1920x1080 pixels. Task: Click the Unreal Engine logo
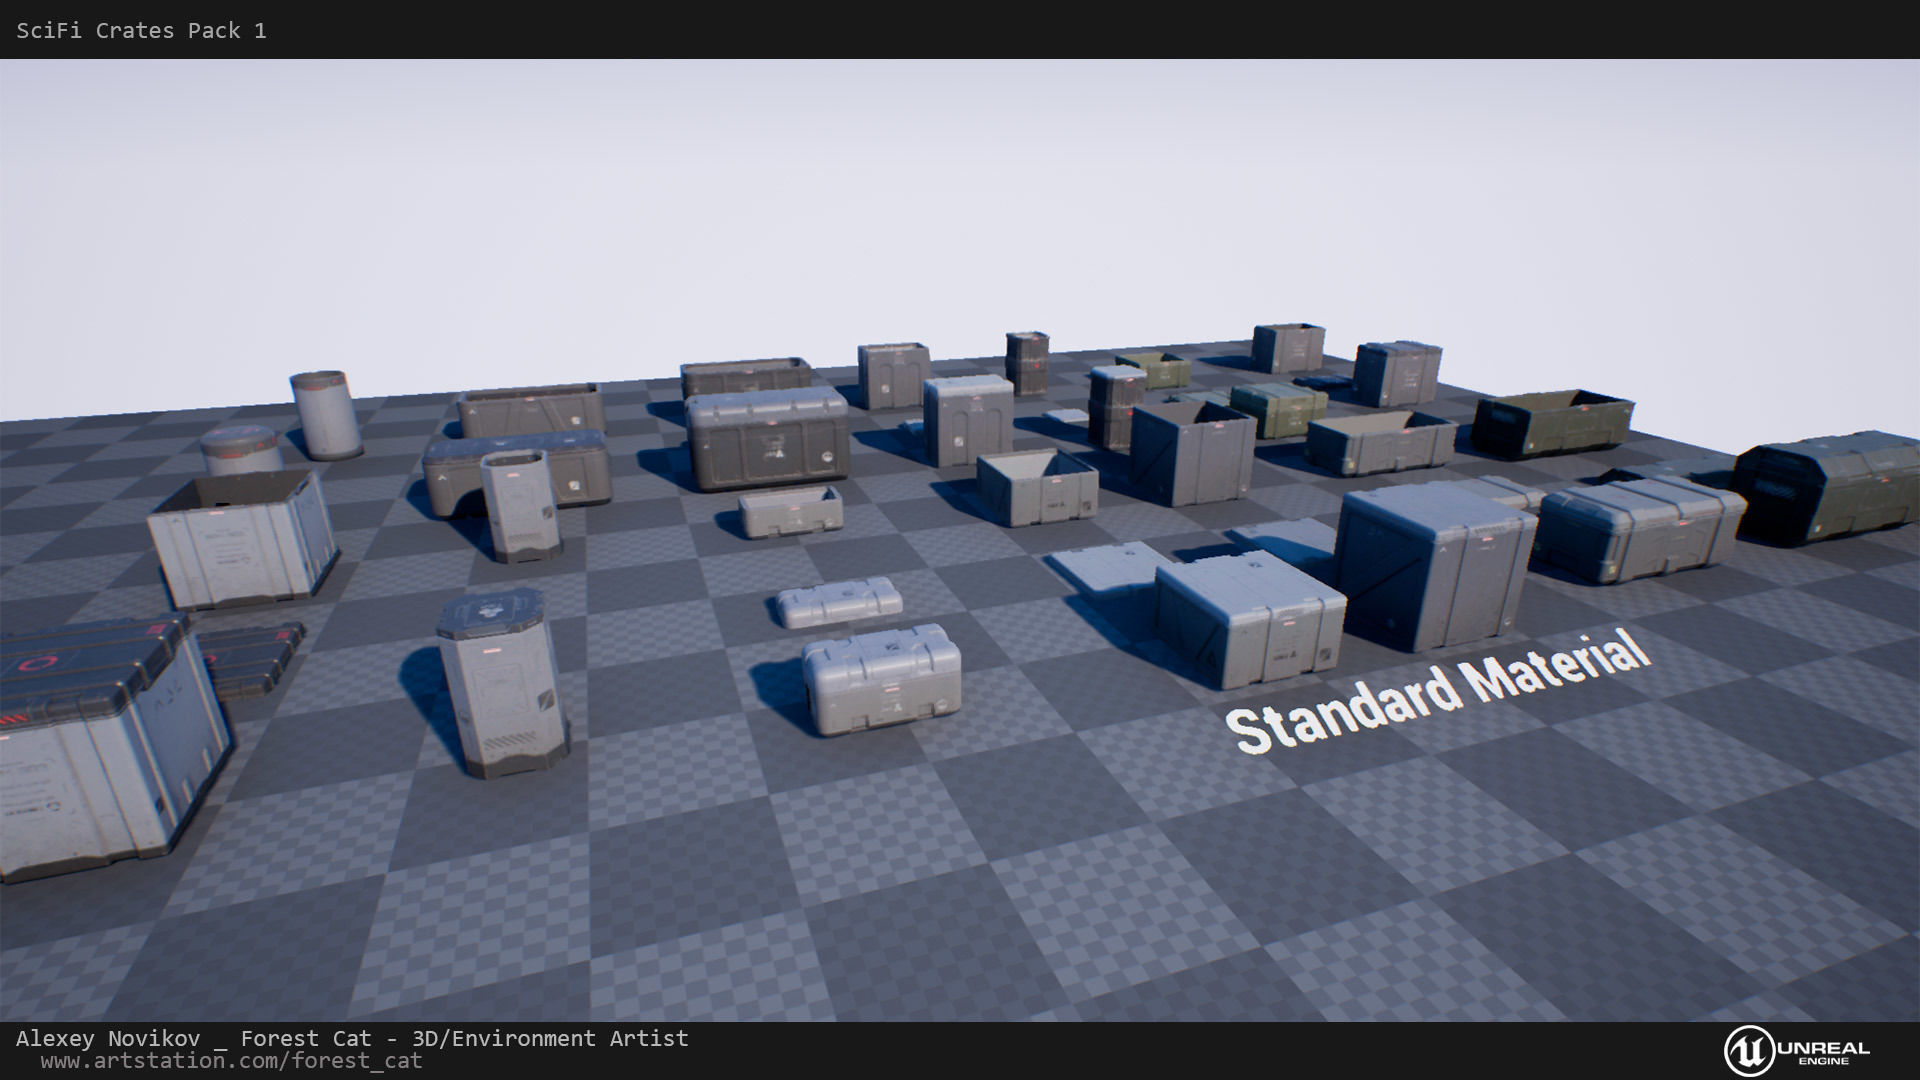1796,1051
